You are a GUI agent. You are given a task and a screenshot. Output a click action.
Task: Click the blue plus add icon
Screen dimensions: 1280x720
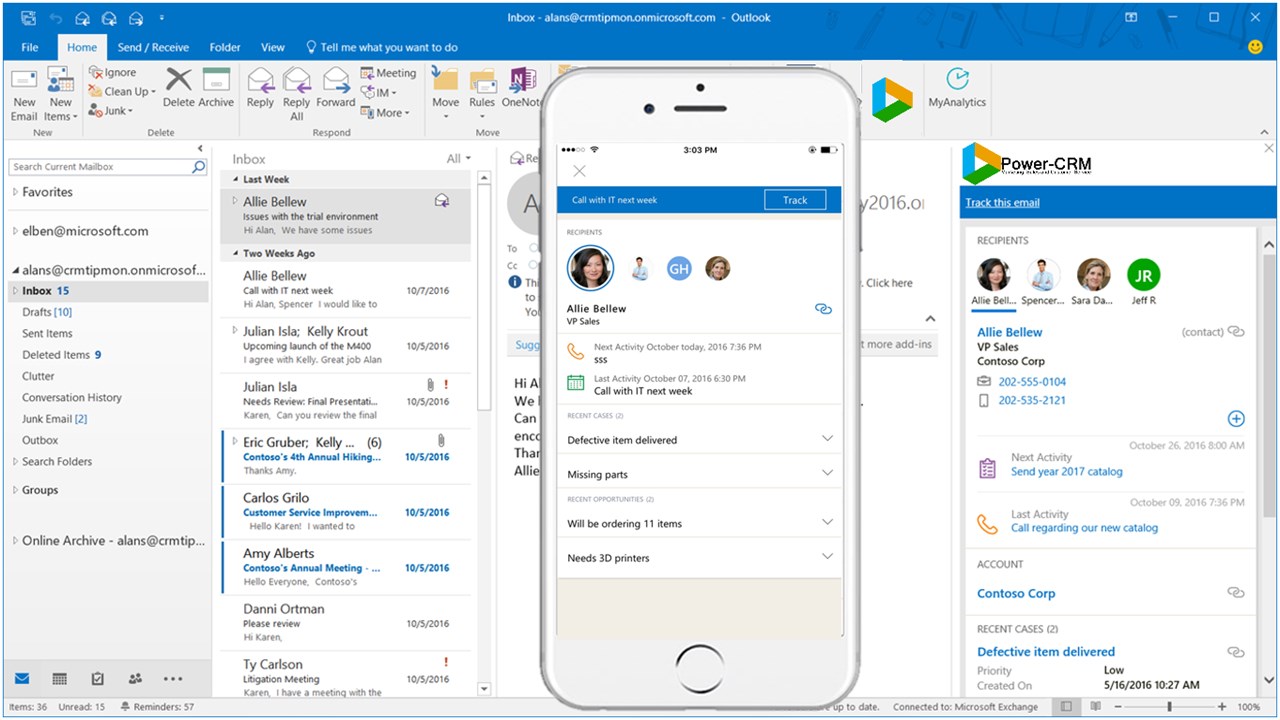point(1236,419)
